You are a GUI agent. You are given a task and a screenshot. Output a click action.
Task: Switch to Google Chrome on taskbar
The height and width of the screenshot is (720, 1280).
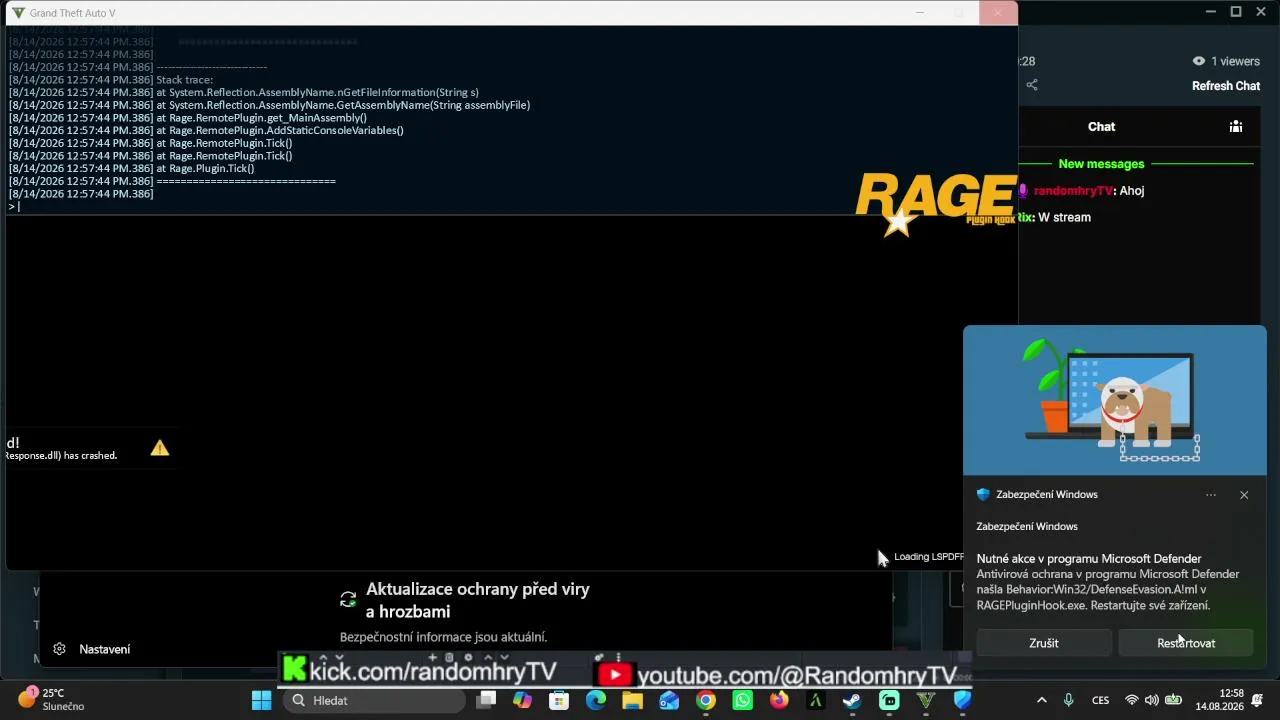pos(706,700)
